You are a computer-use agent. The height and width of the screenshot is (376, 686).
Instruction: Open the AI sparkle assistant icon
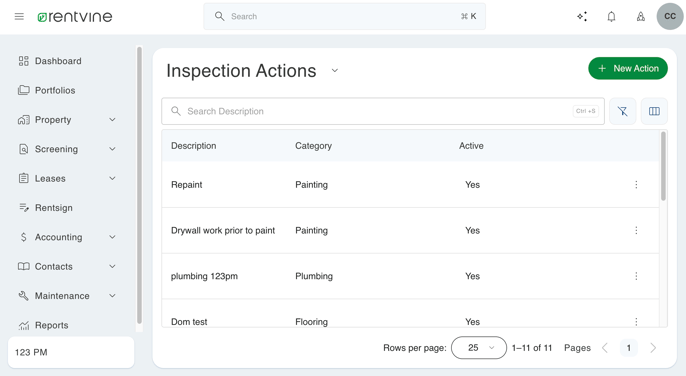point(582,17)
